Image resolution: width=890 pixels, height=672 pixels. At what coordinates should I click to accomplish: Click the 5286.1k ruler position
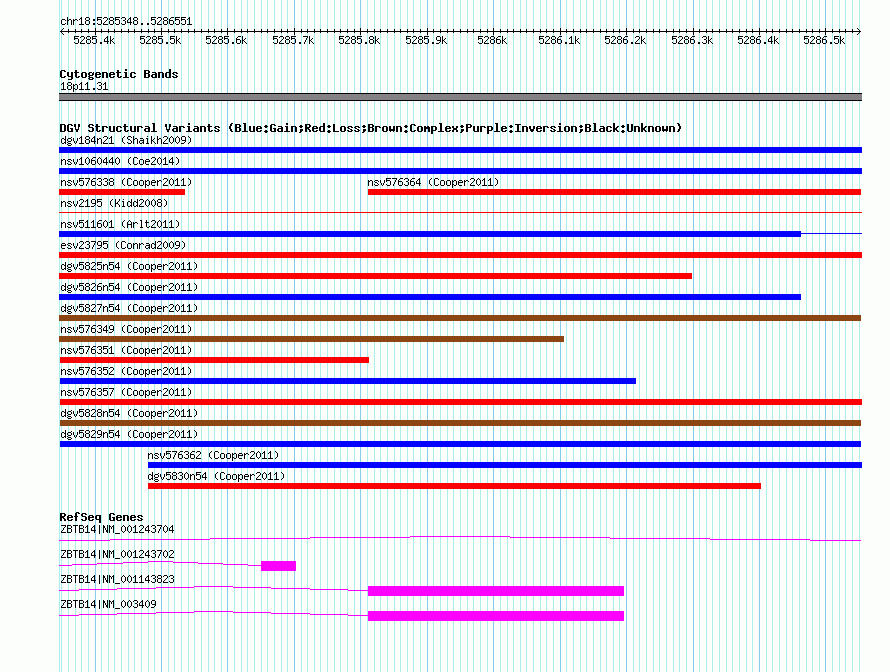coord(559,40)
